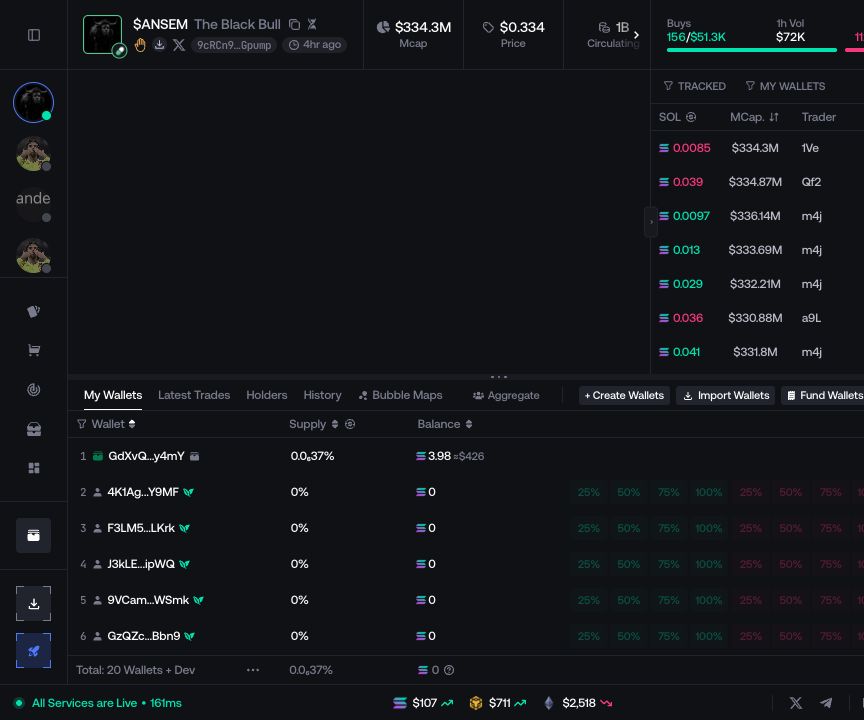
Task: Expand the Circulating supply stats arrow
Action: (636, 35)
